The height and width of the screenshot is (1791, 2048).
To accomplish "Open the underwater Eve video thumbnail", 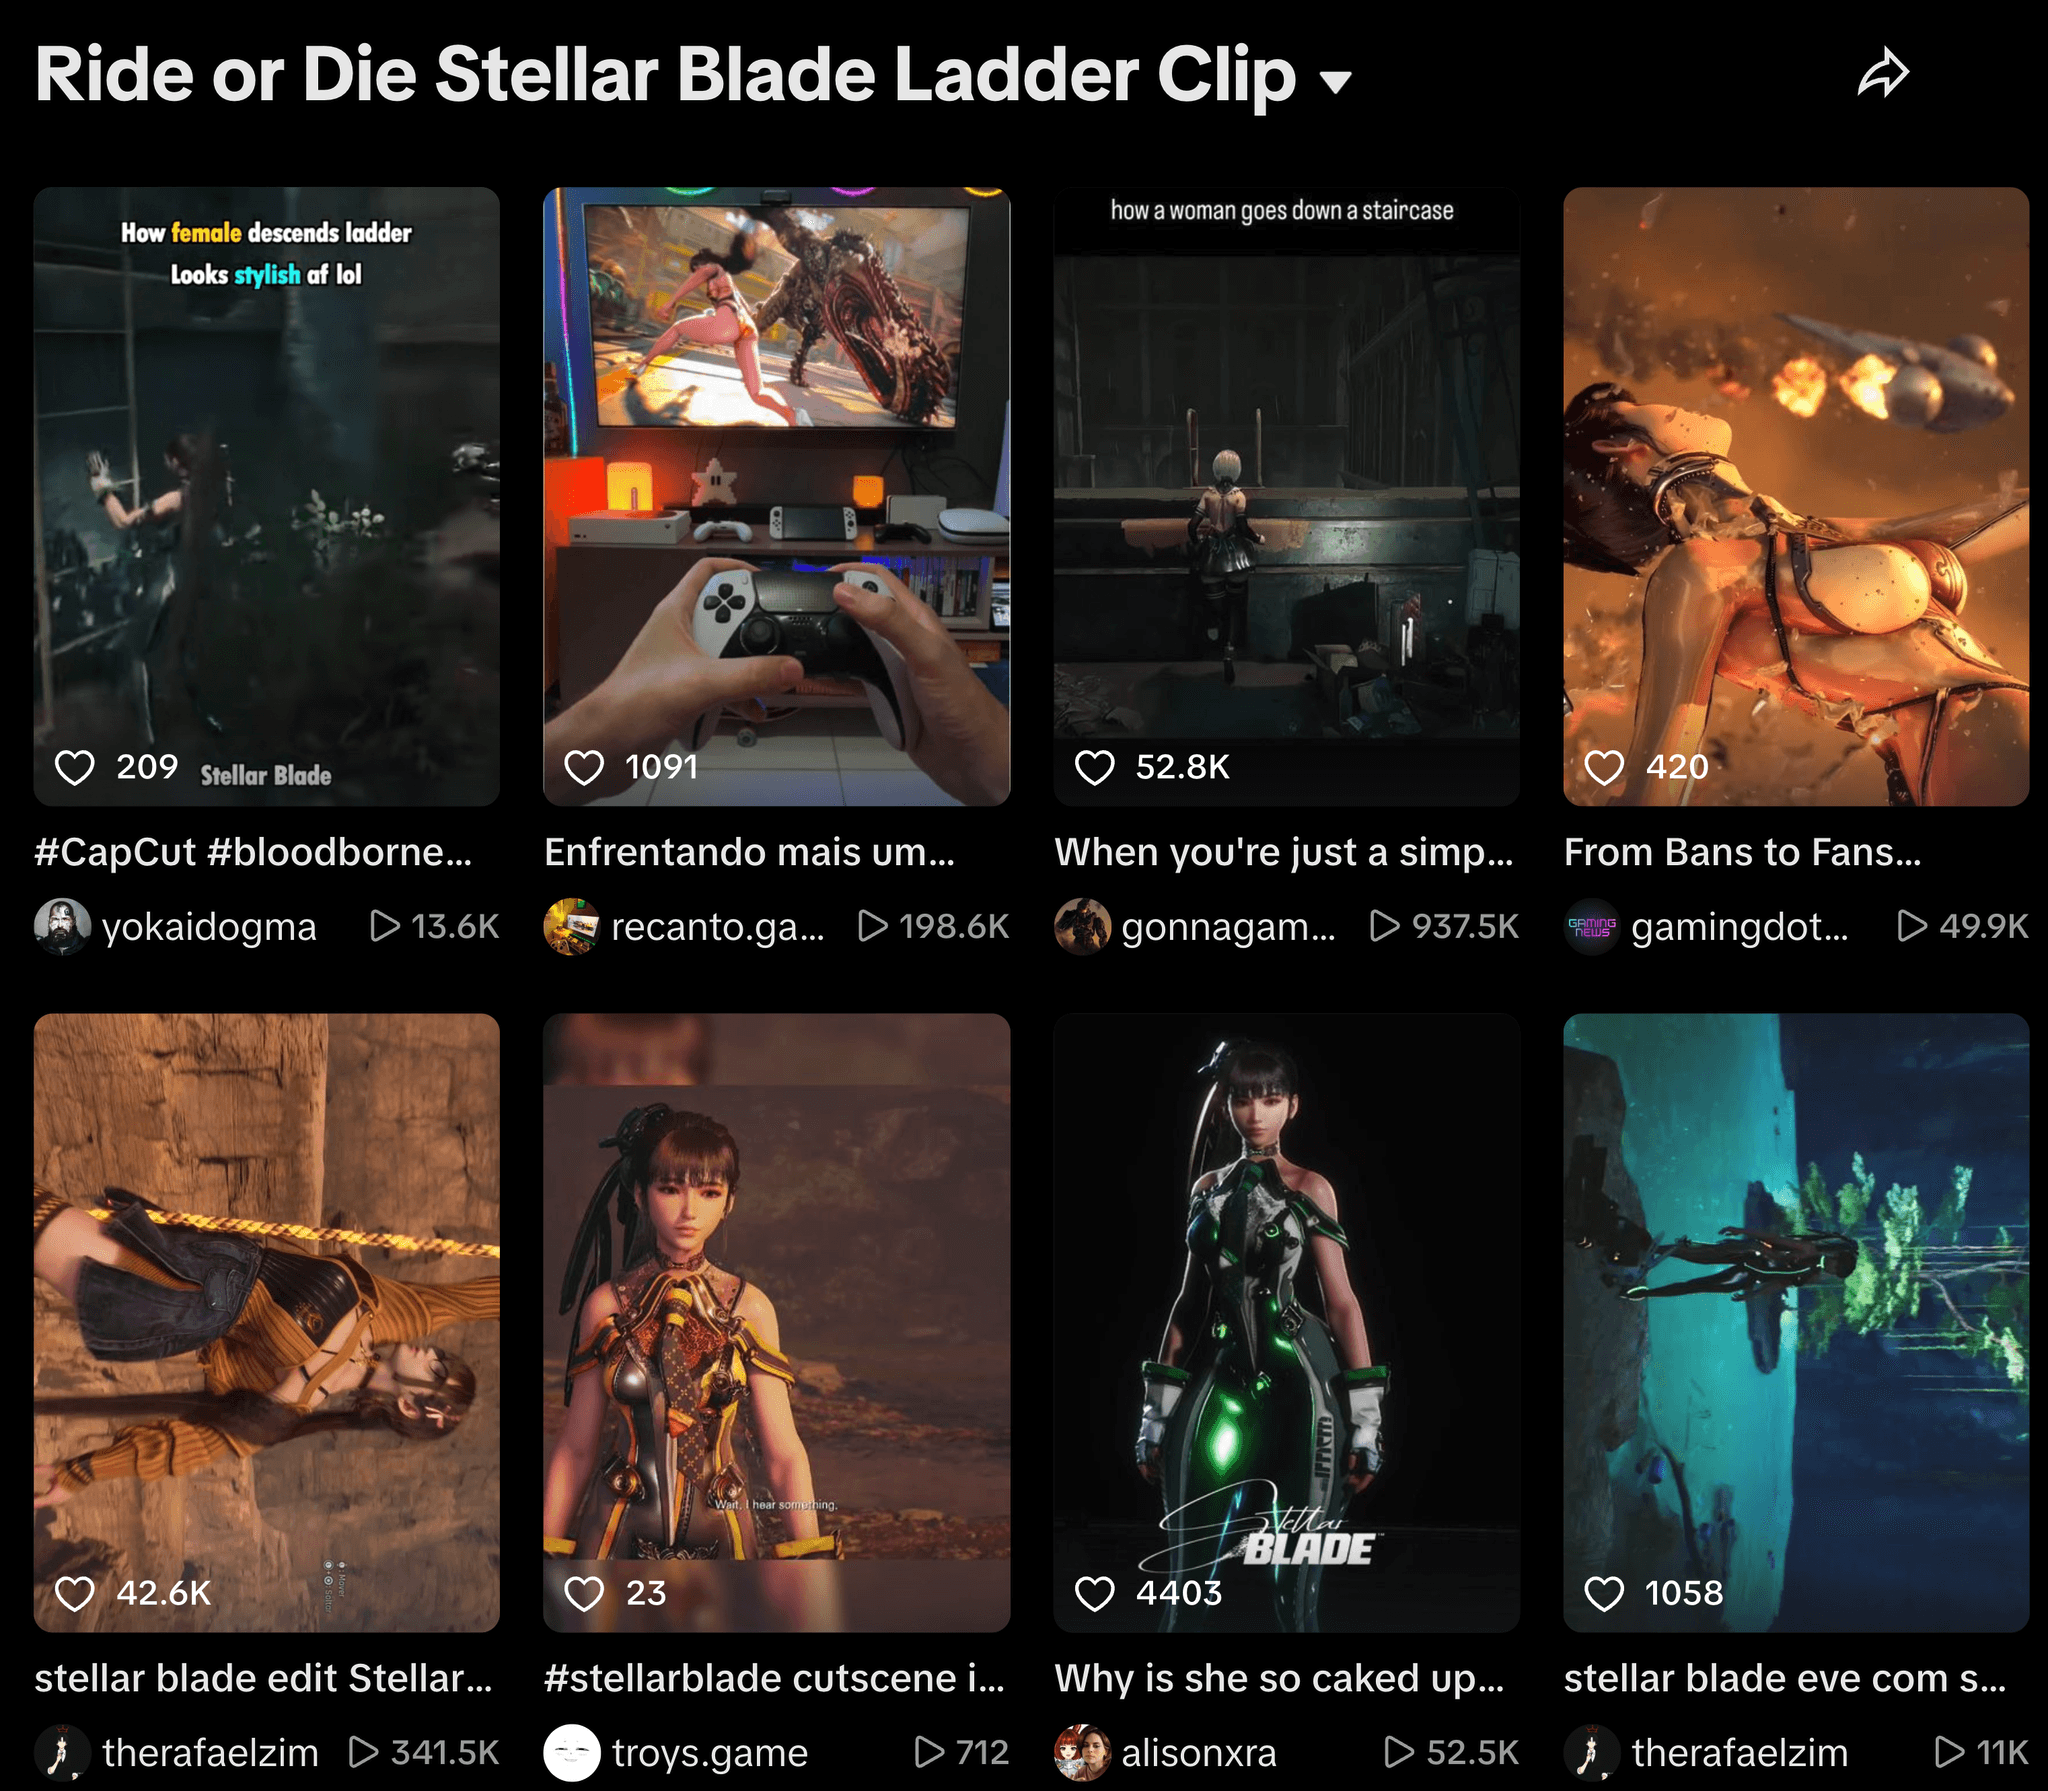I will point(1796,1322).
